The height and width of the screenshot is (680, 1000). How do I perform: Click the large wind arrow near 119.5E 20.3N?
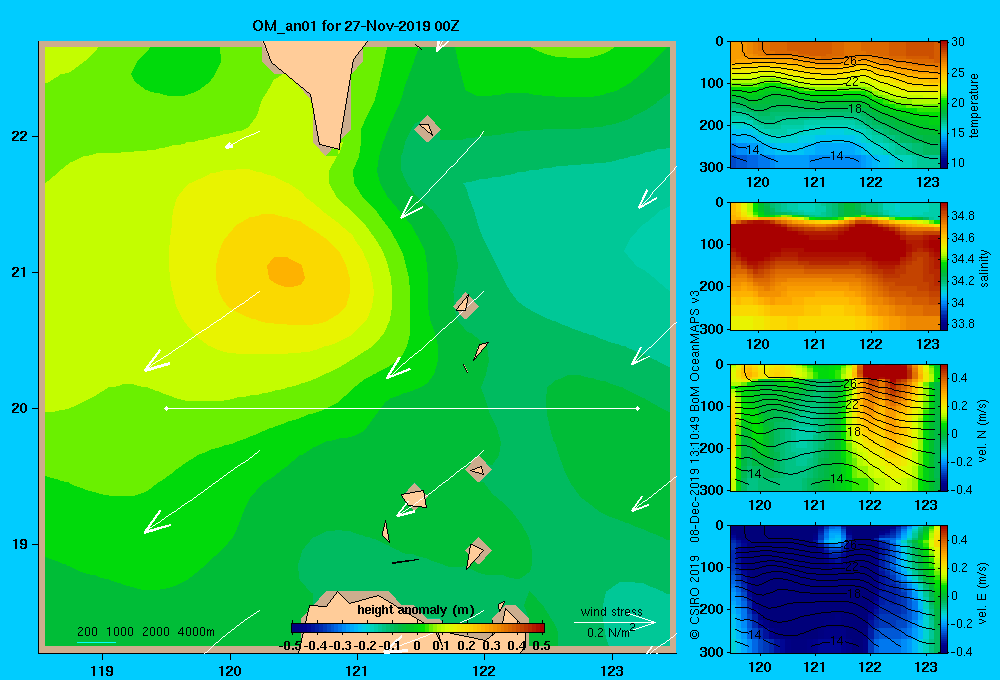coord(202,331)
